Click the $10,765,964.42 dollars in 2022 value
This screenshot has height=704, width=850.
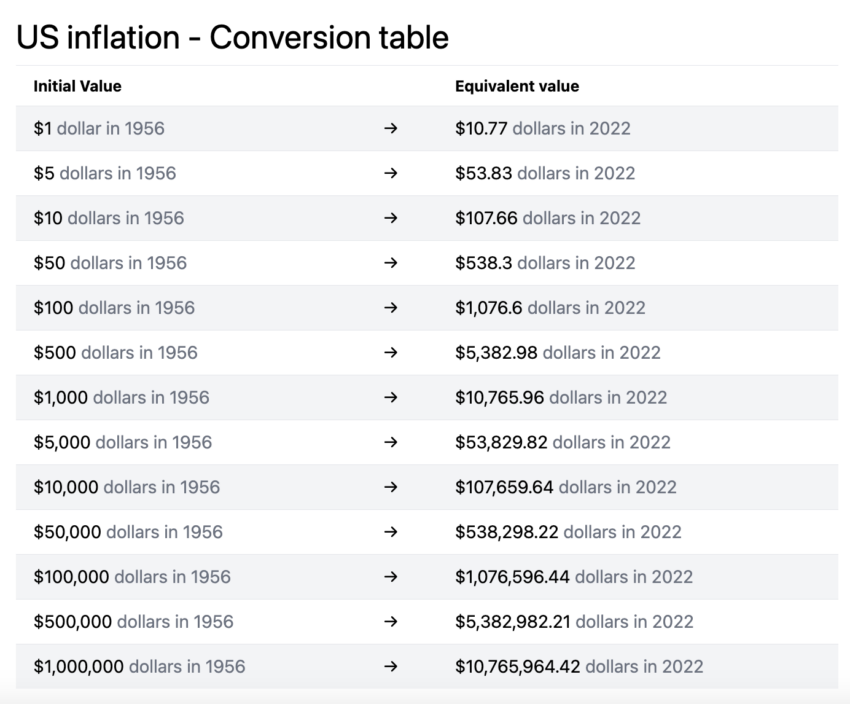point(579,666)
